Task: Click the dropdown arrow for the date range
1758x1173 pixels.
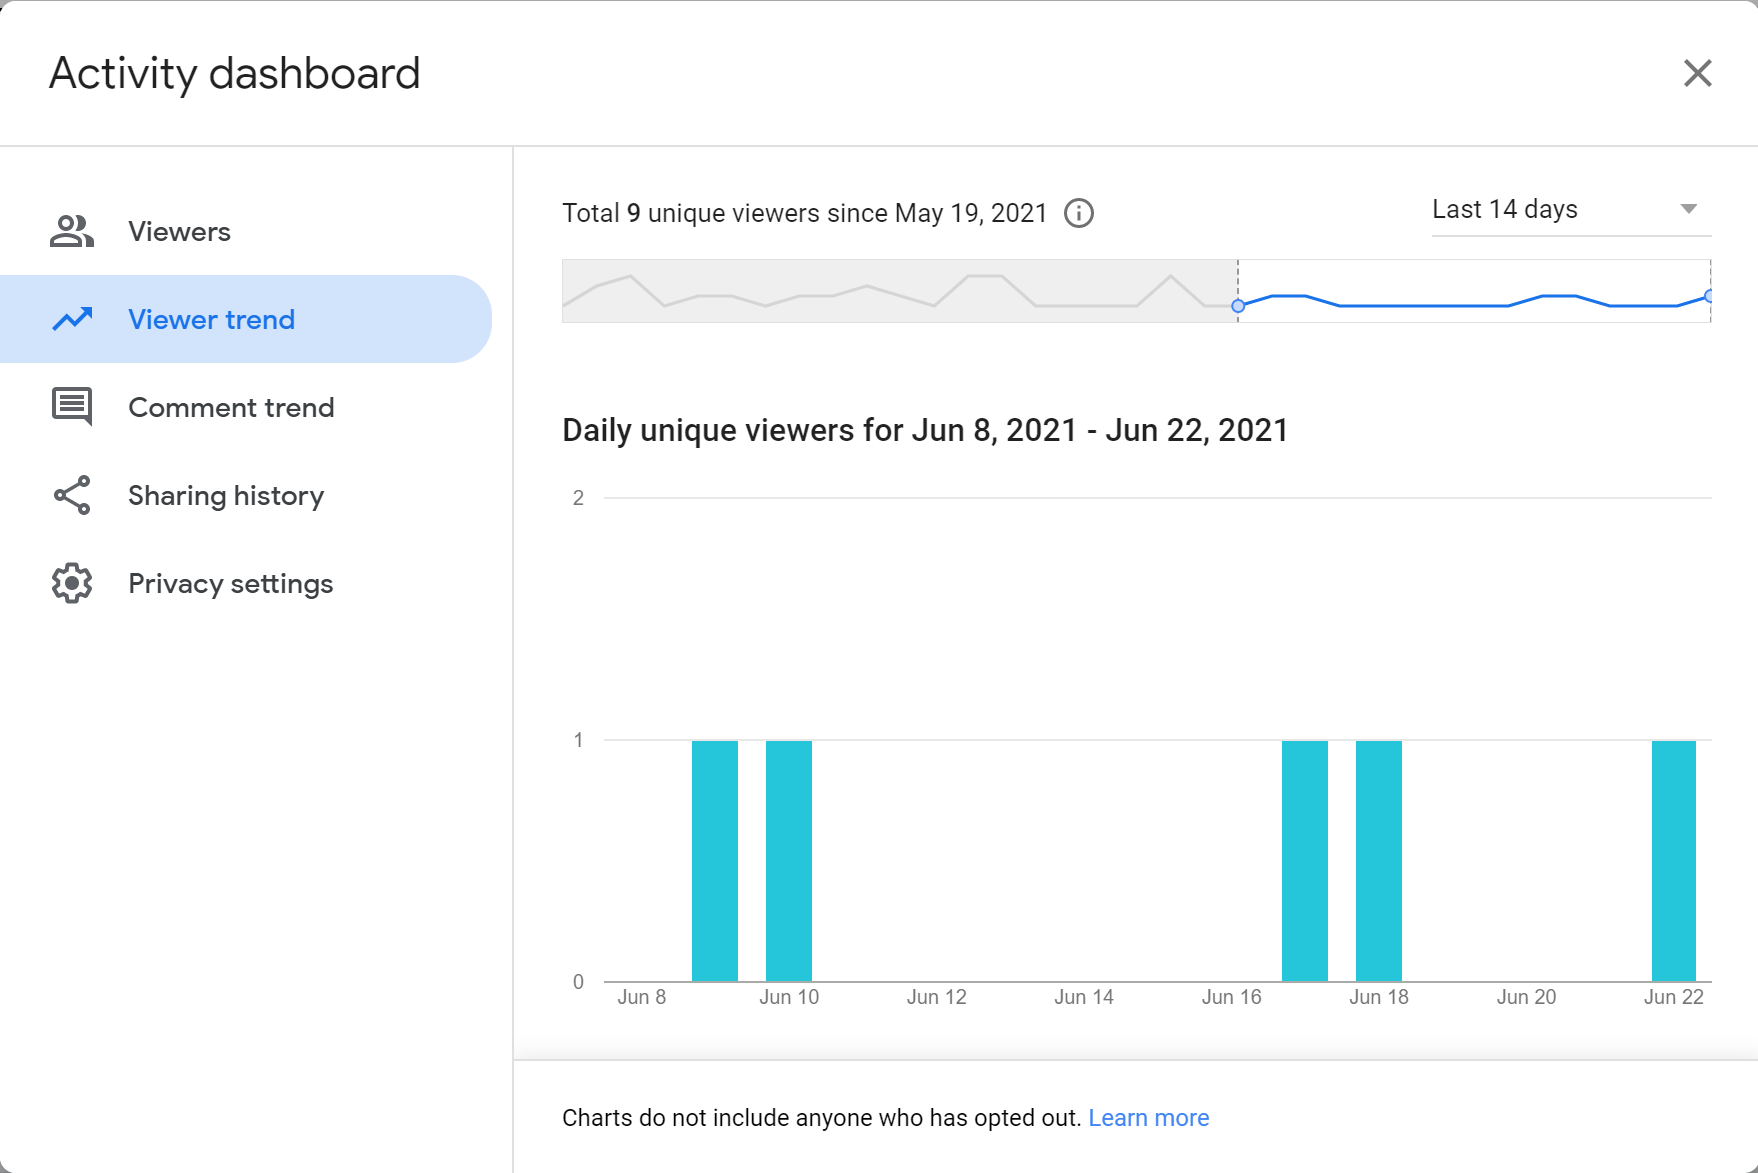Action: click(1688, 209)
